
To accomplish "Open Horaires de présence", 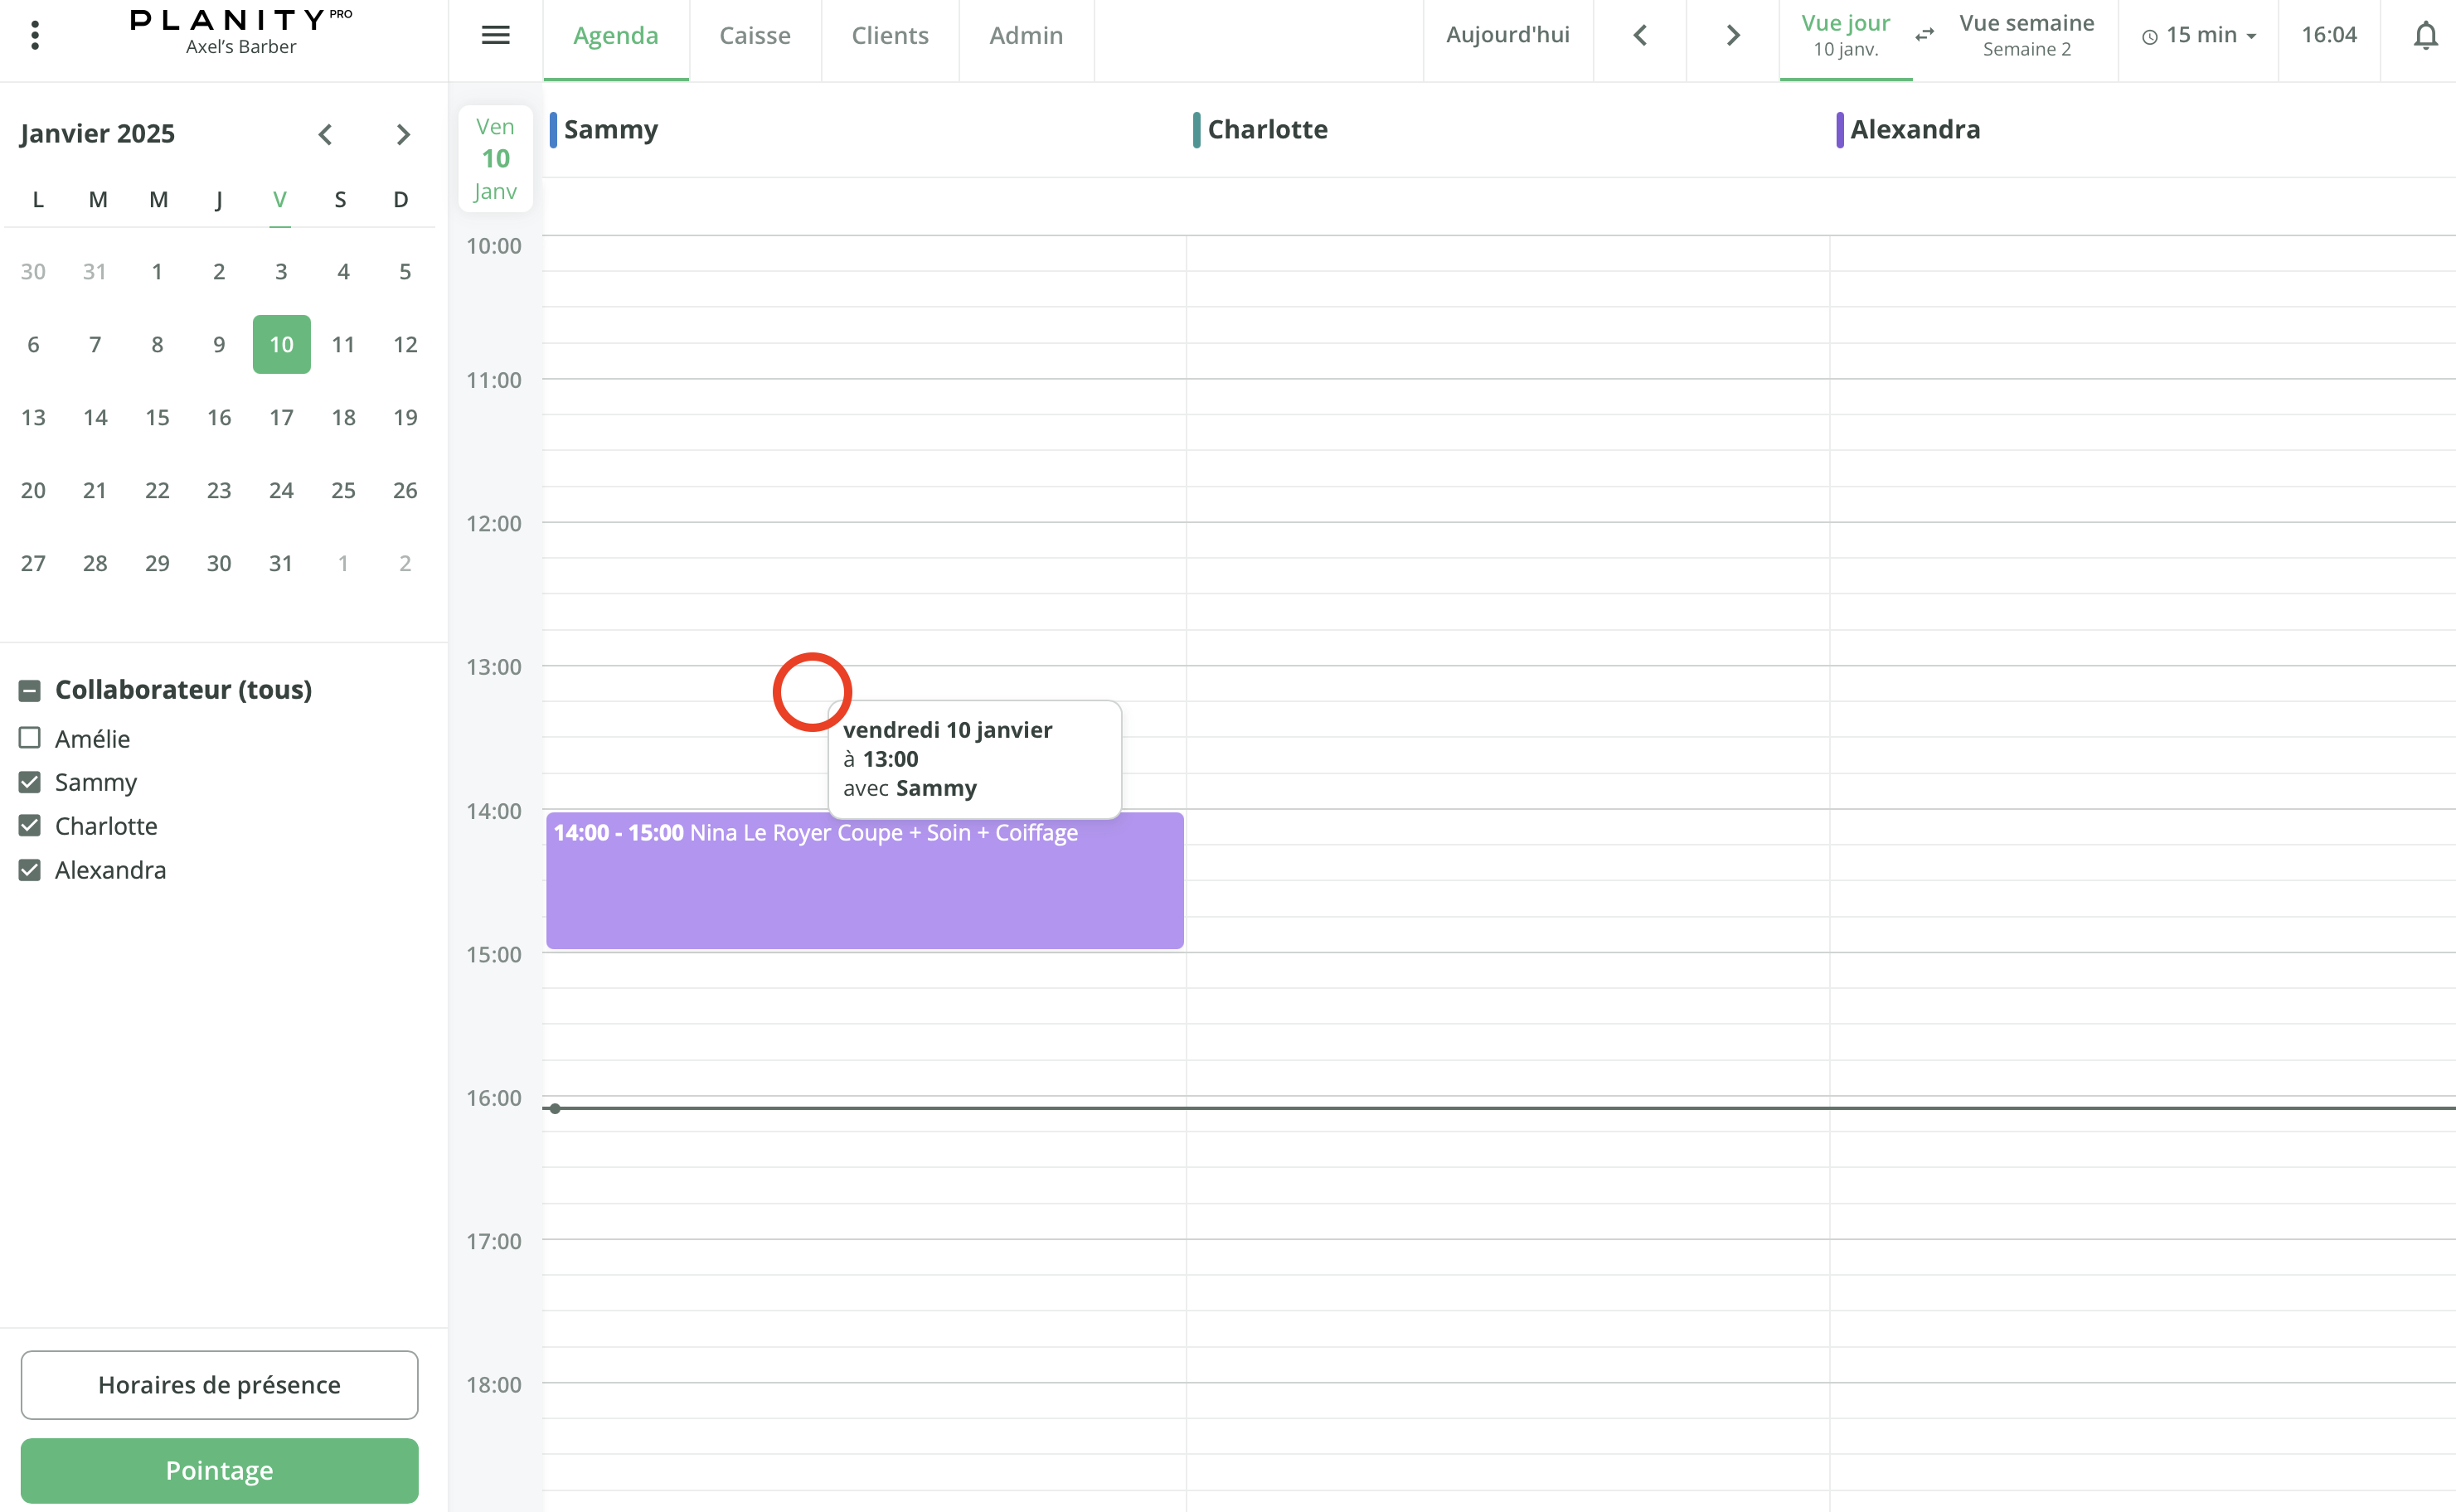I will pos(219,1385).
